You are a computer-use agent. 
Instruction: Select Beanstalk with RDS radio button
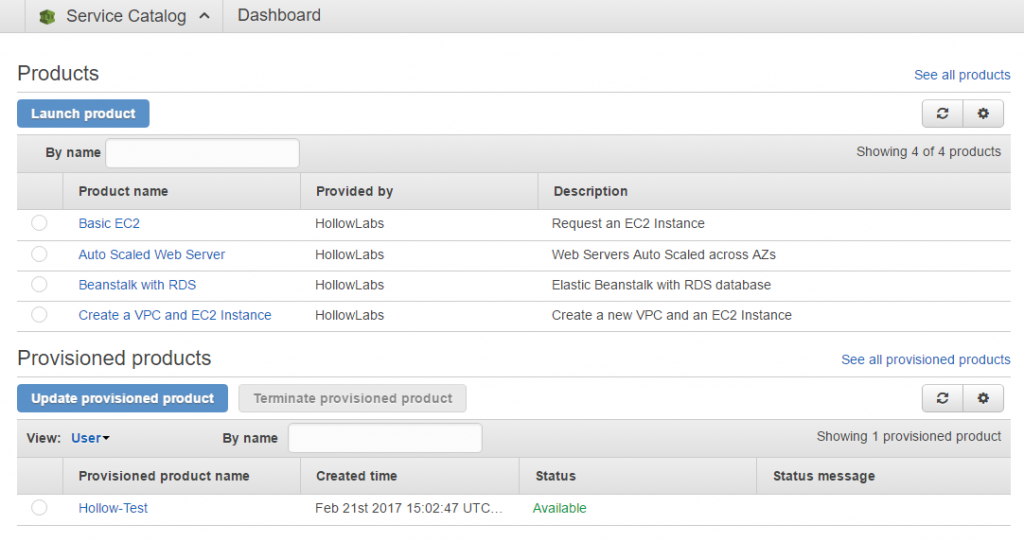pyautogui.click(x=39, y=284)
